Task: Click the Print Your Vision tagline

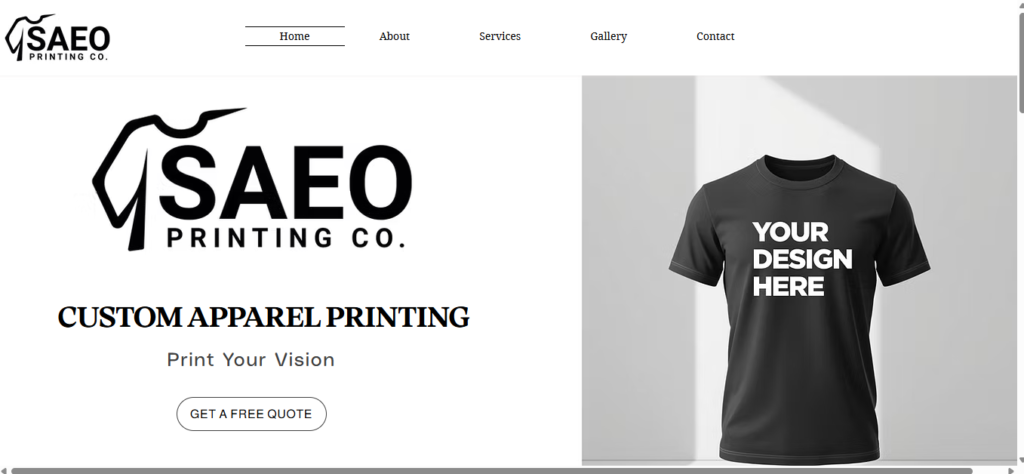Action: tap(251, 360)
